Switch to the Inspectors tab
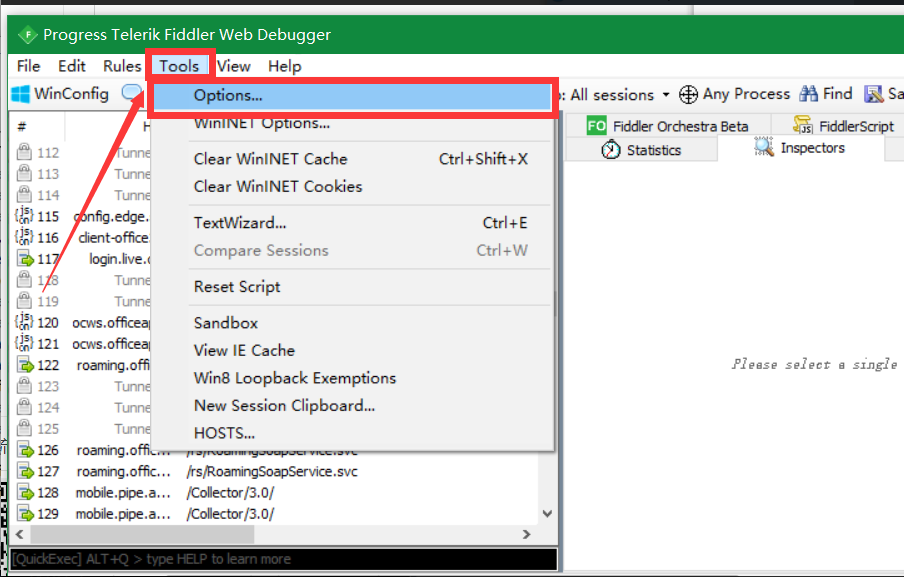 [800, 149]
